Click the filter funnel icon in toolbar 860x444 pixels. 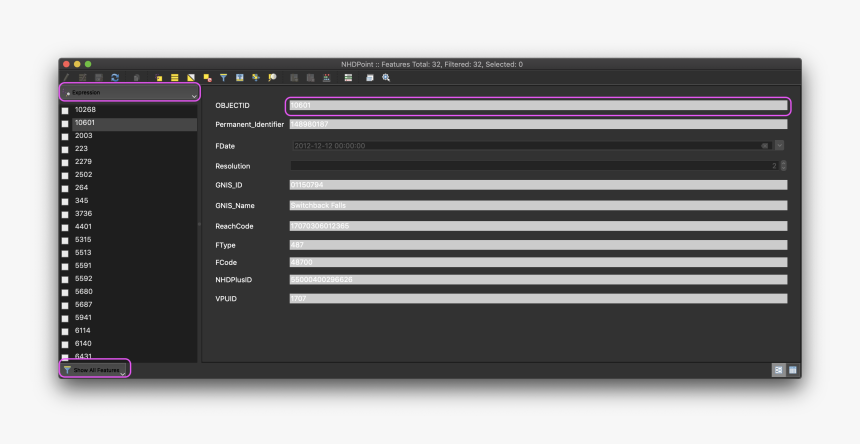click(x=224, y=77)
